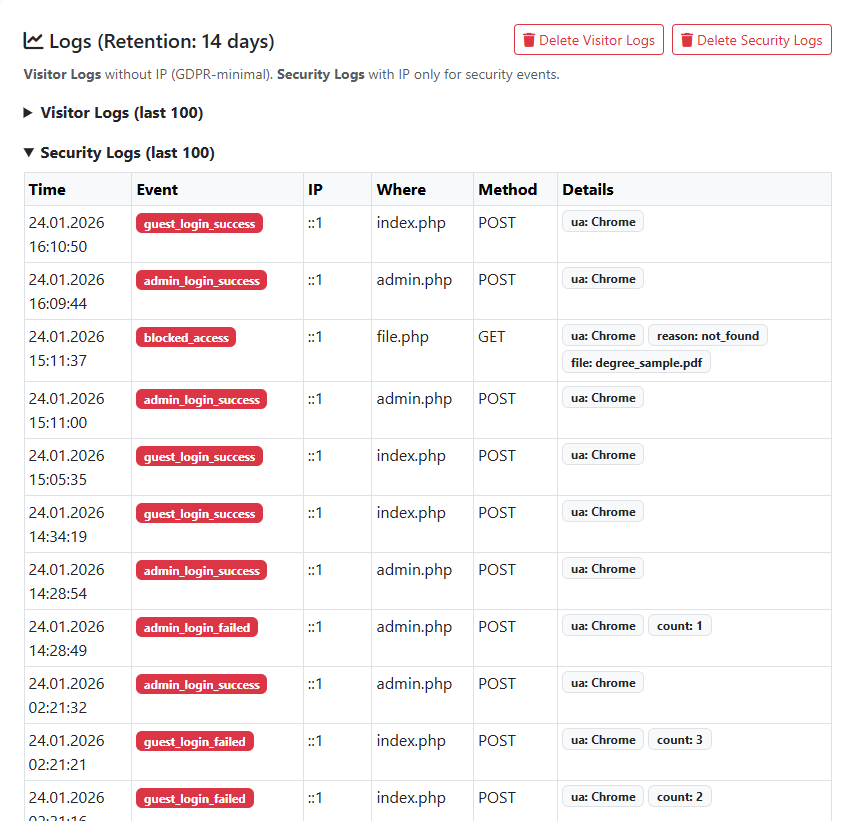Click the 'count: 1' detail tag

pos(680,626)
